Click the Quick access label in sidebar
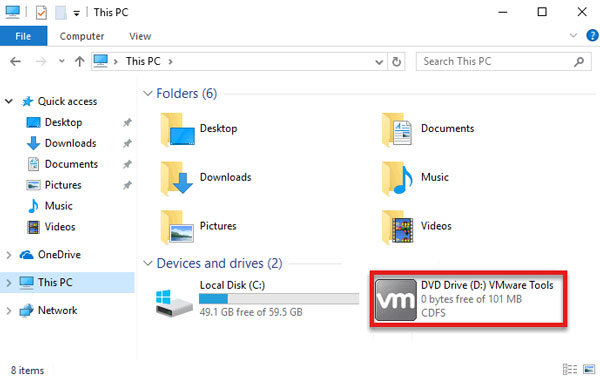This screenshot has height=378, width=600. [x=67, y=101]
